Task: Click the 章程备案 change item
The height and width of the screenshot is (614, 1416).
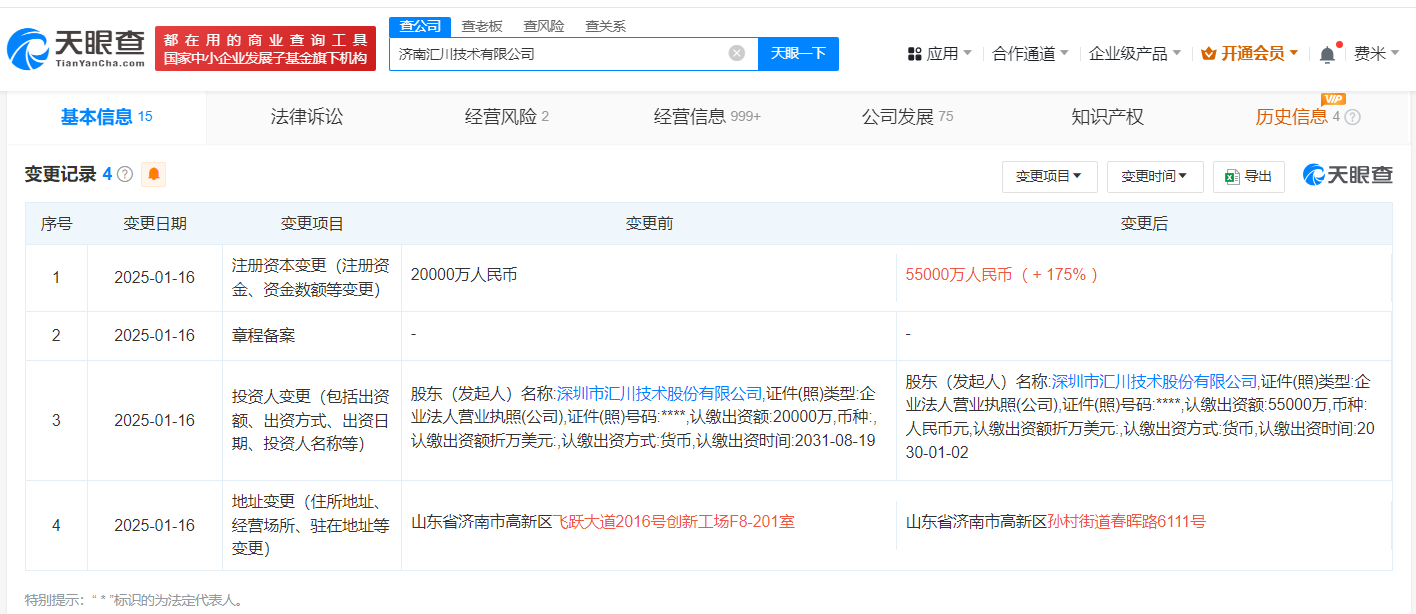Action: [263, 335]
